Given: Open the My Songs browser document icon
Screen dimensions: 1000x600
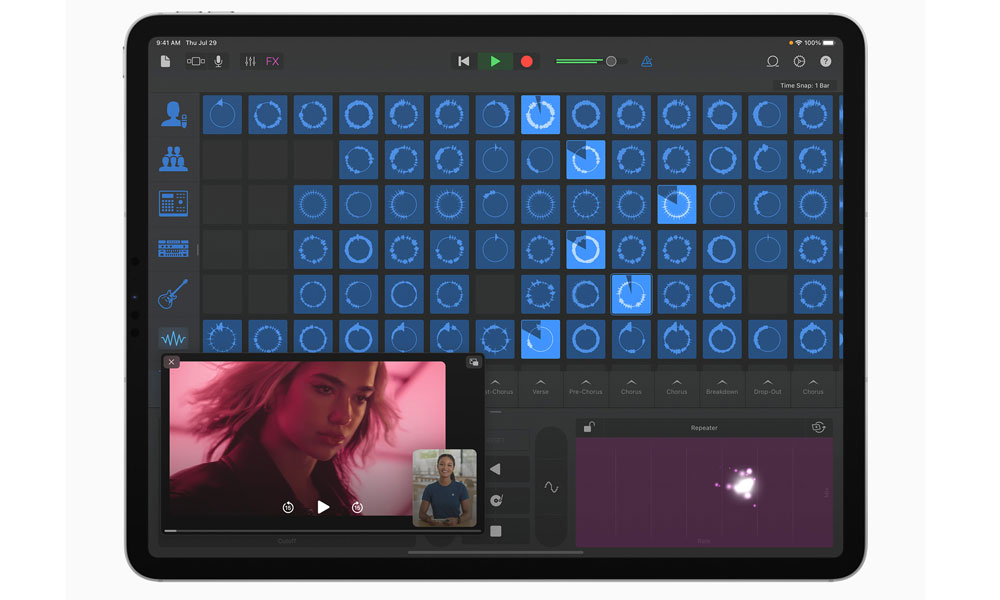Looking at the screenshot, I should click(165, 61).
